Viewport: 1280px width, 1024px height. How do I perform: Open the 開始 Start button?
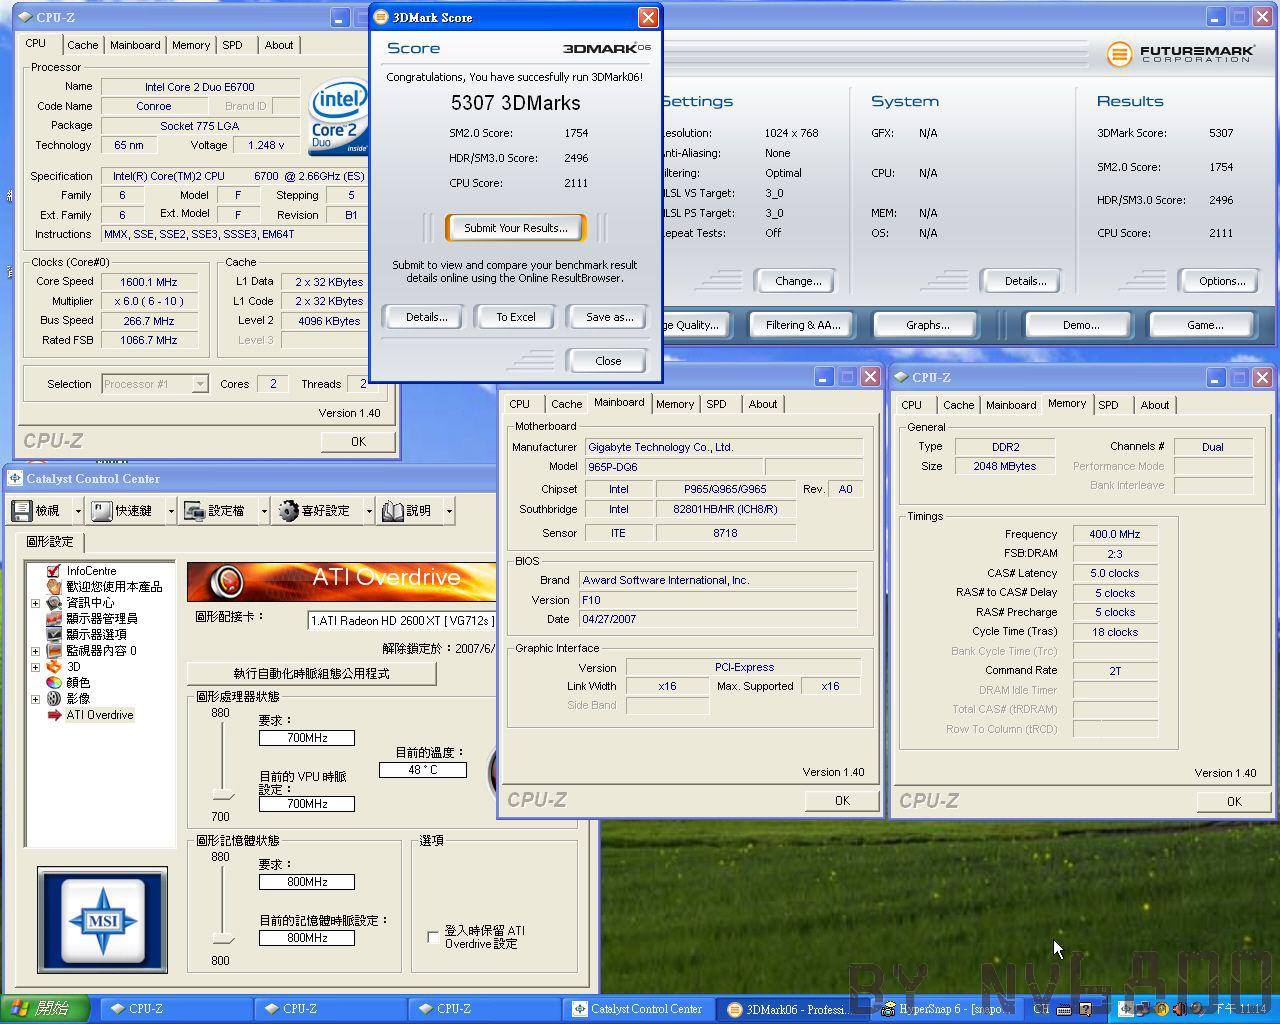tap(45, 1009)
